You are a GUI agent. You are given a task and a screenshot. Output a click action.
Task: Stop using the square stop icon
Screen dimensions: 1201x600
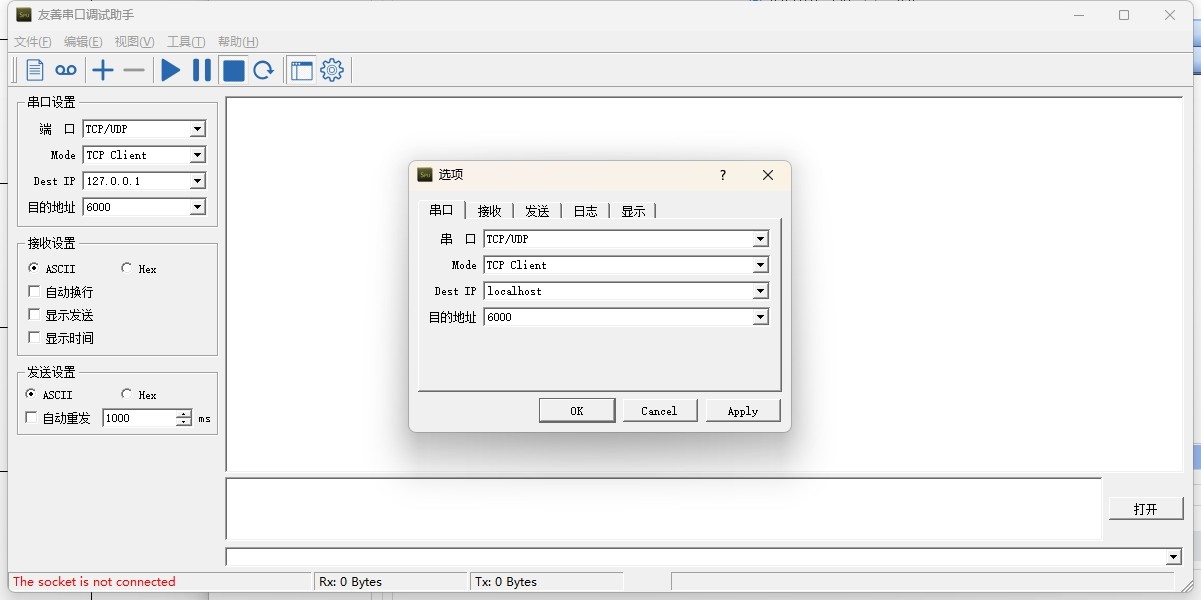click(x=233, y=70)
